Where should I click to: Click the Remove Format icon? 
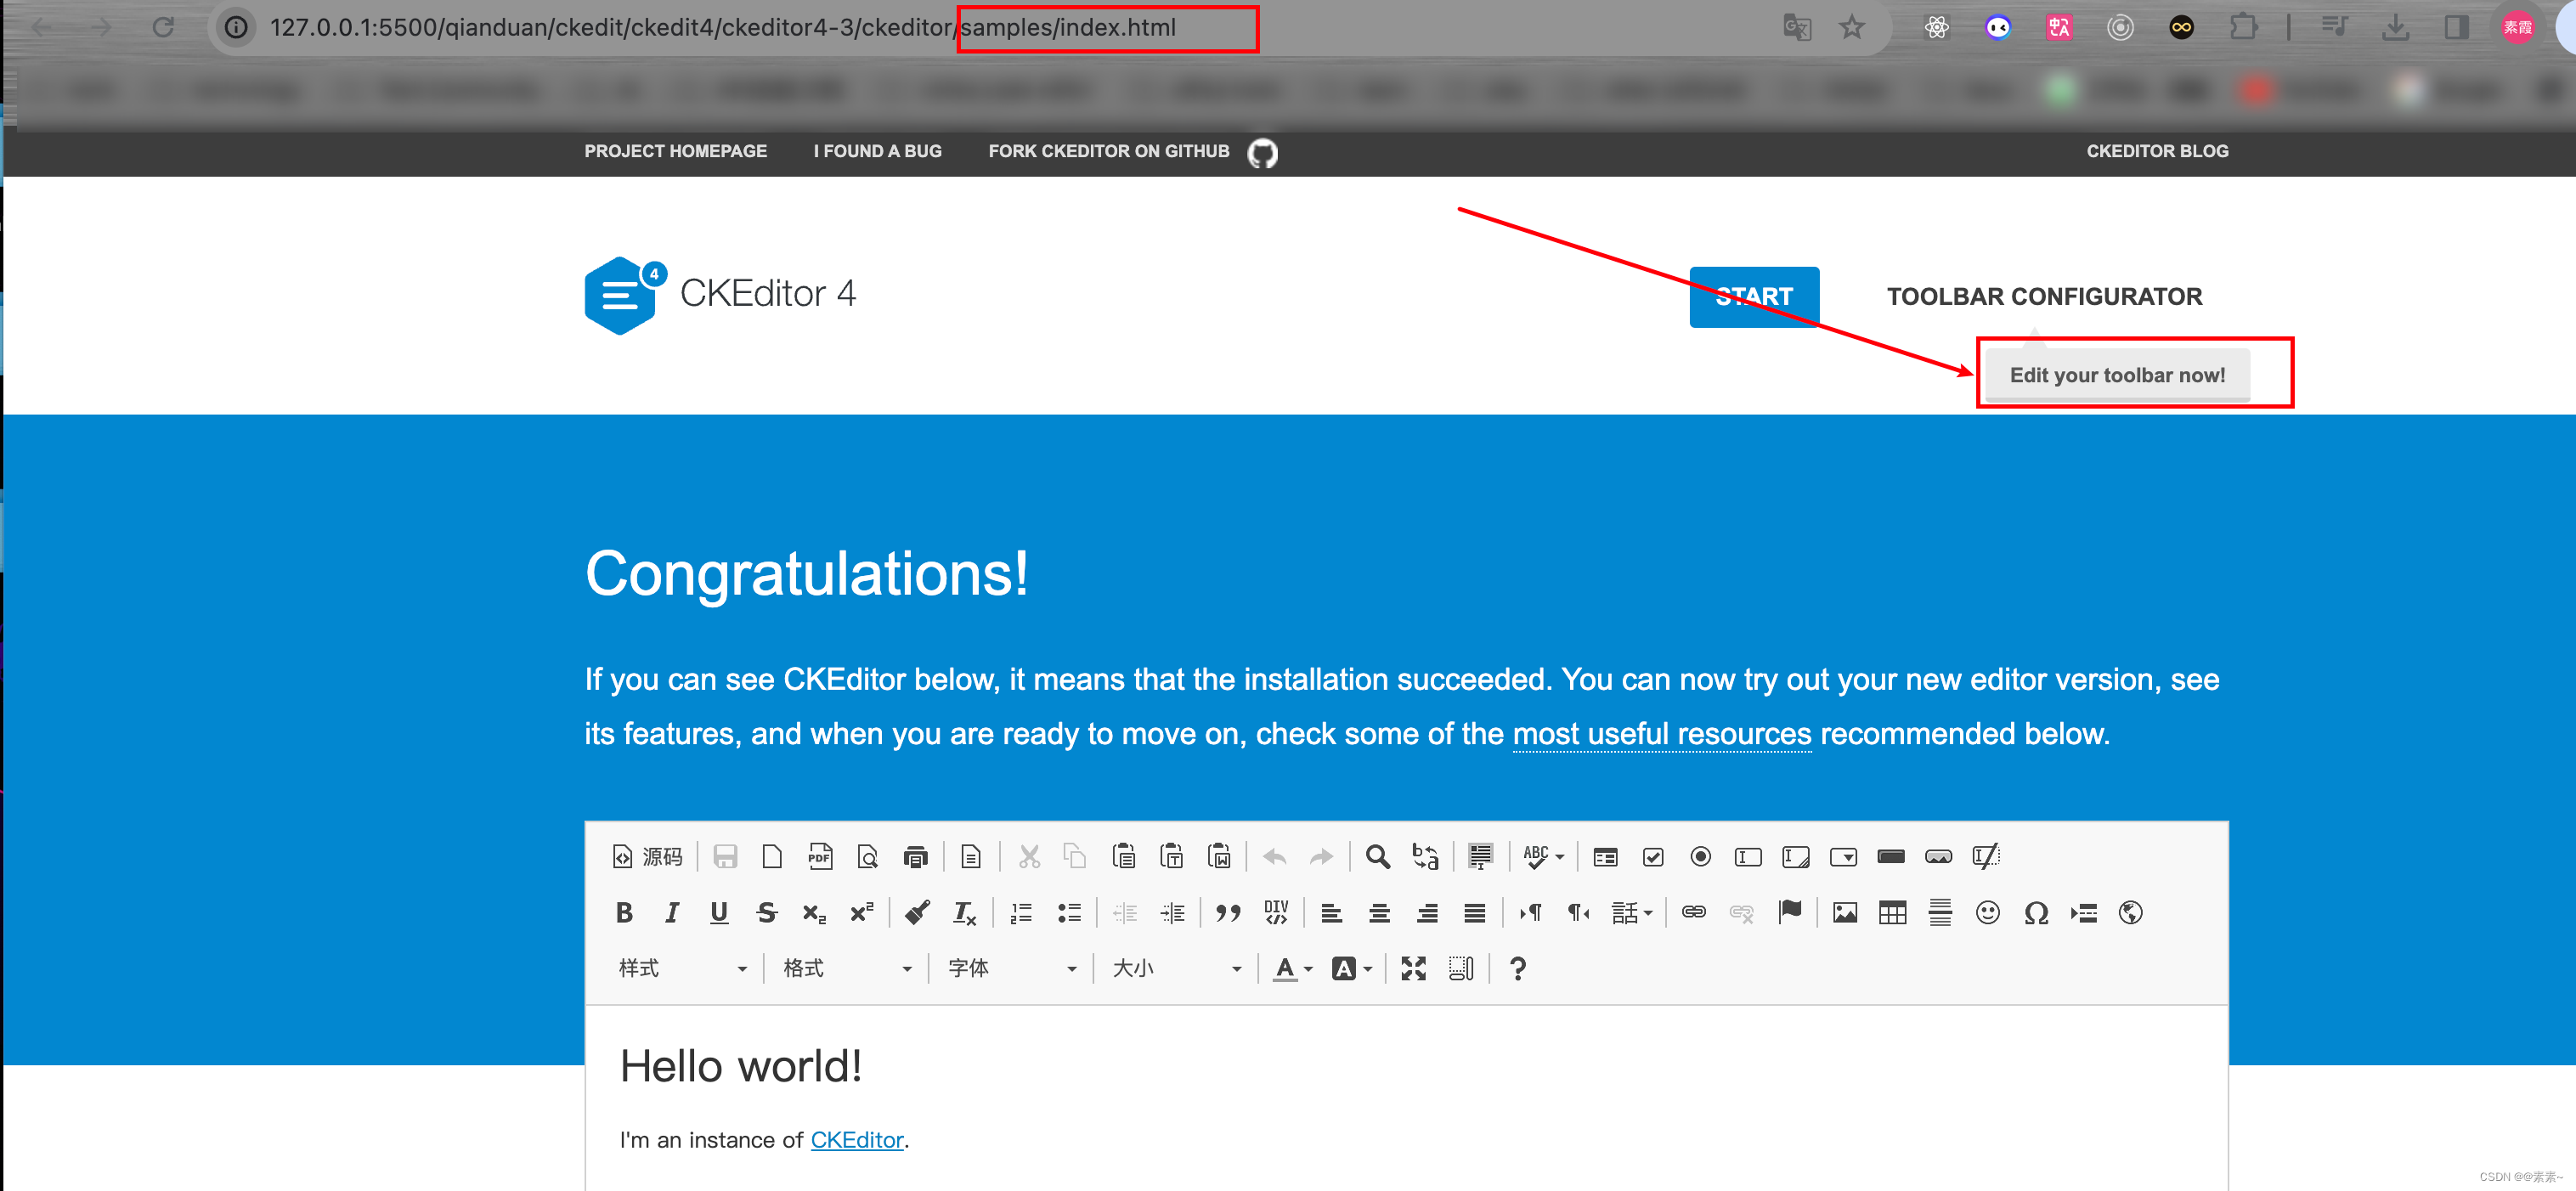pos(965,913)
